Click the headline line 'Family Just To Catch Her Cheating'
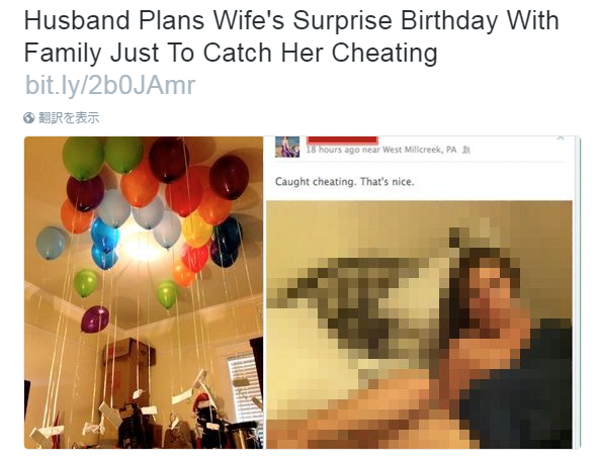This screenshot has height=459, width=600. tap(231, 53)
